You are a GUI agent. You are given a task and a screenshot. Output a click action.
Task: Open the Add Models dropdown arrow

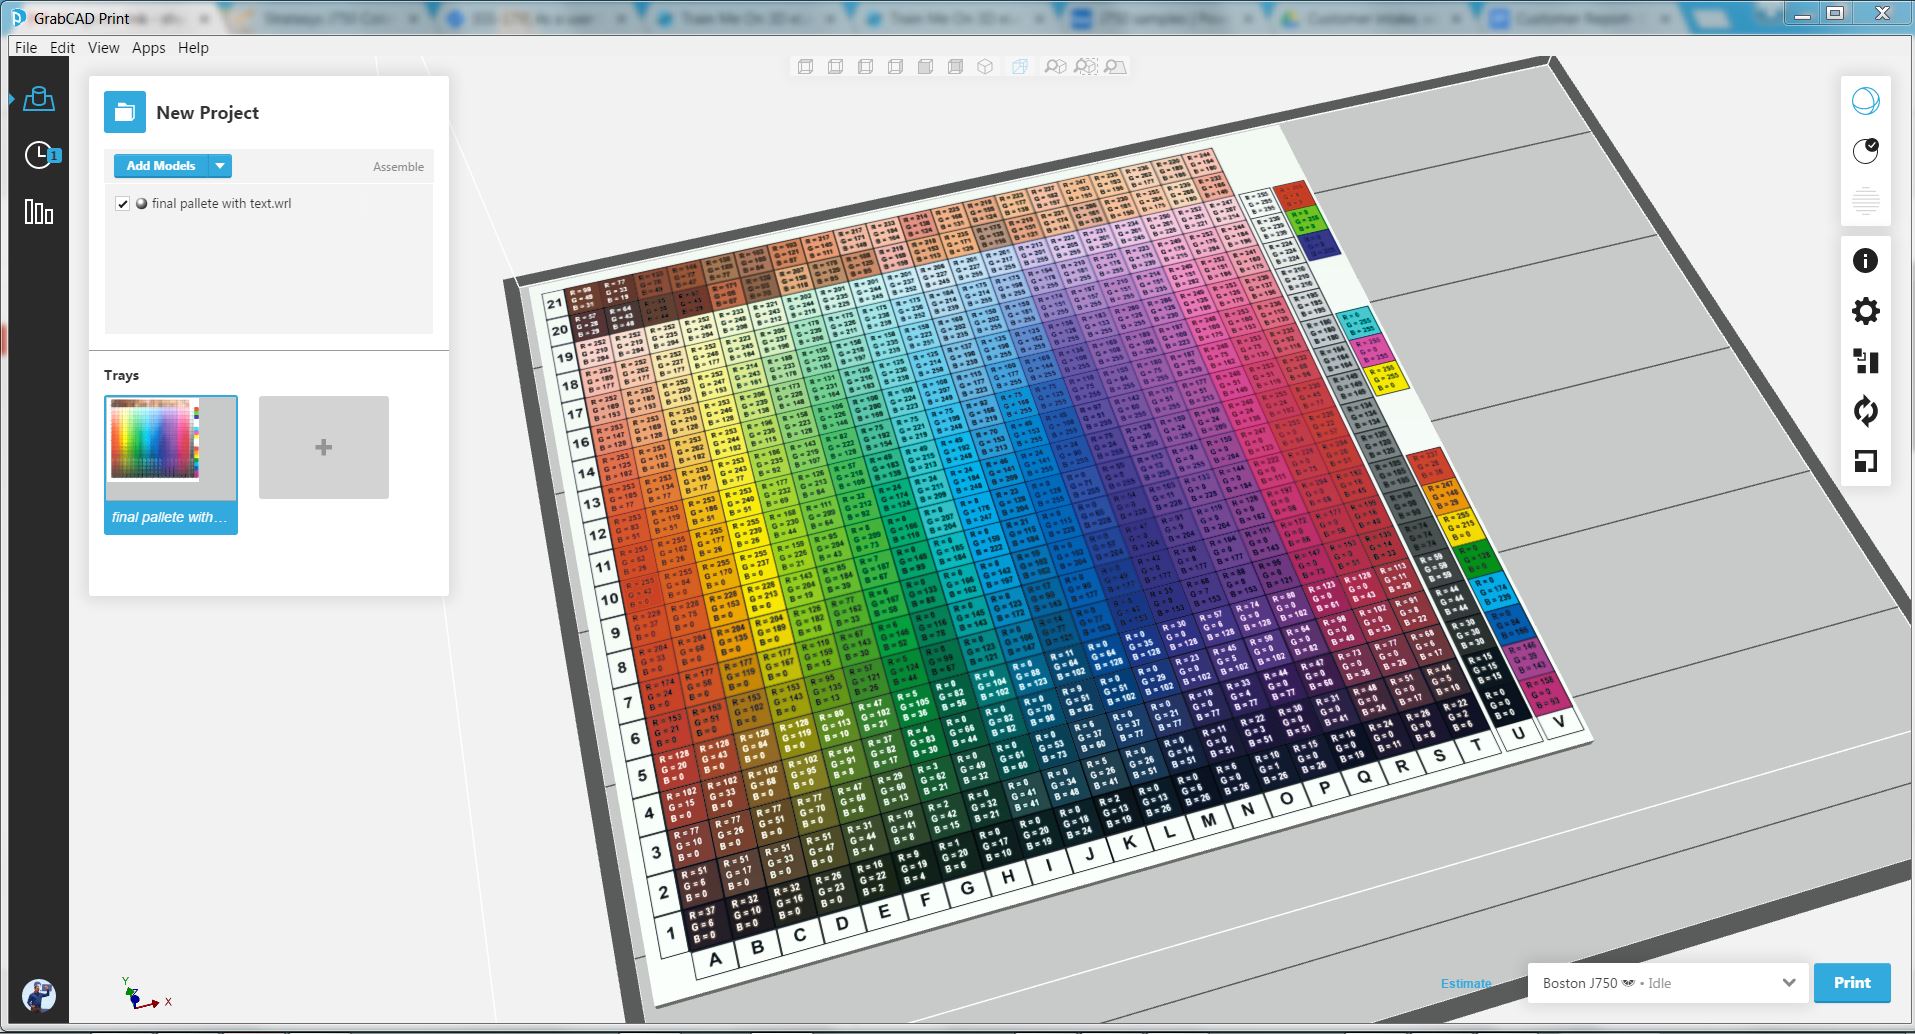(x=220, y=165)
